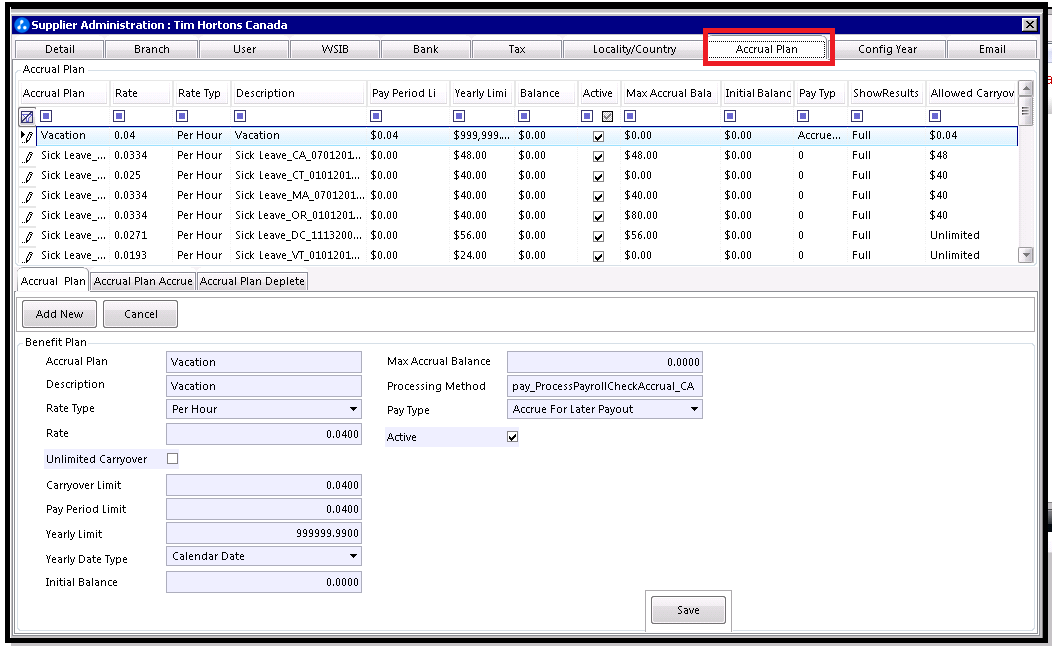Viewport: 1052px width, 647px height.
Task: Click the Supplier Administration app icon in title bar
Action: [x=22, y=25]
